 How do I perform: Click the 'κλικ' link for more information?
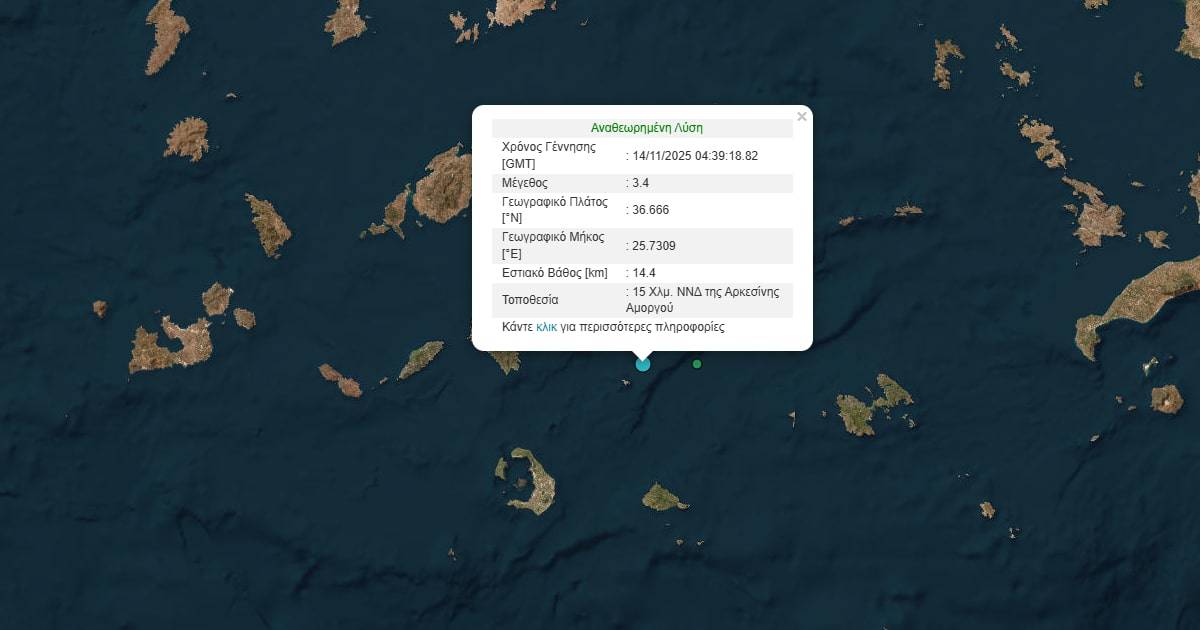click(546, 327)
